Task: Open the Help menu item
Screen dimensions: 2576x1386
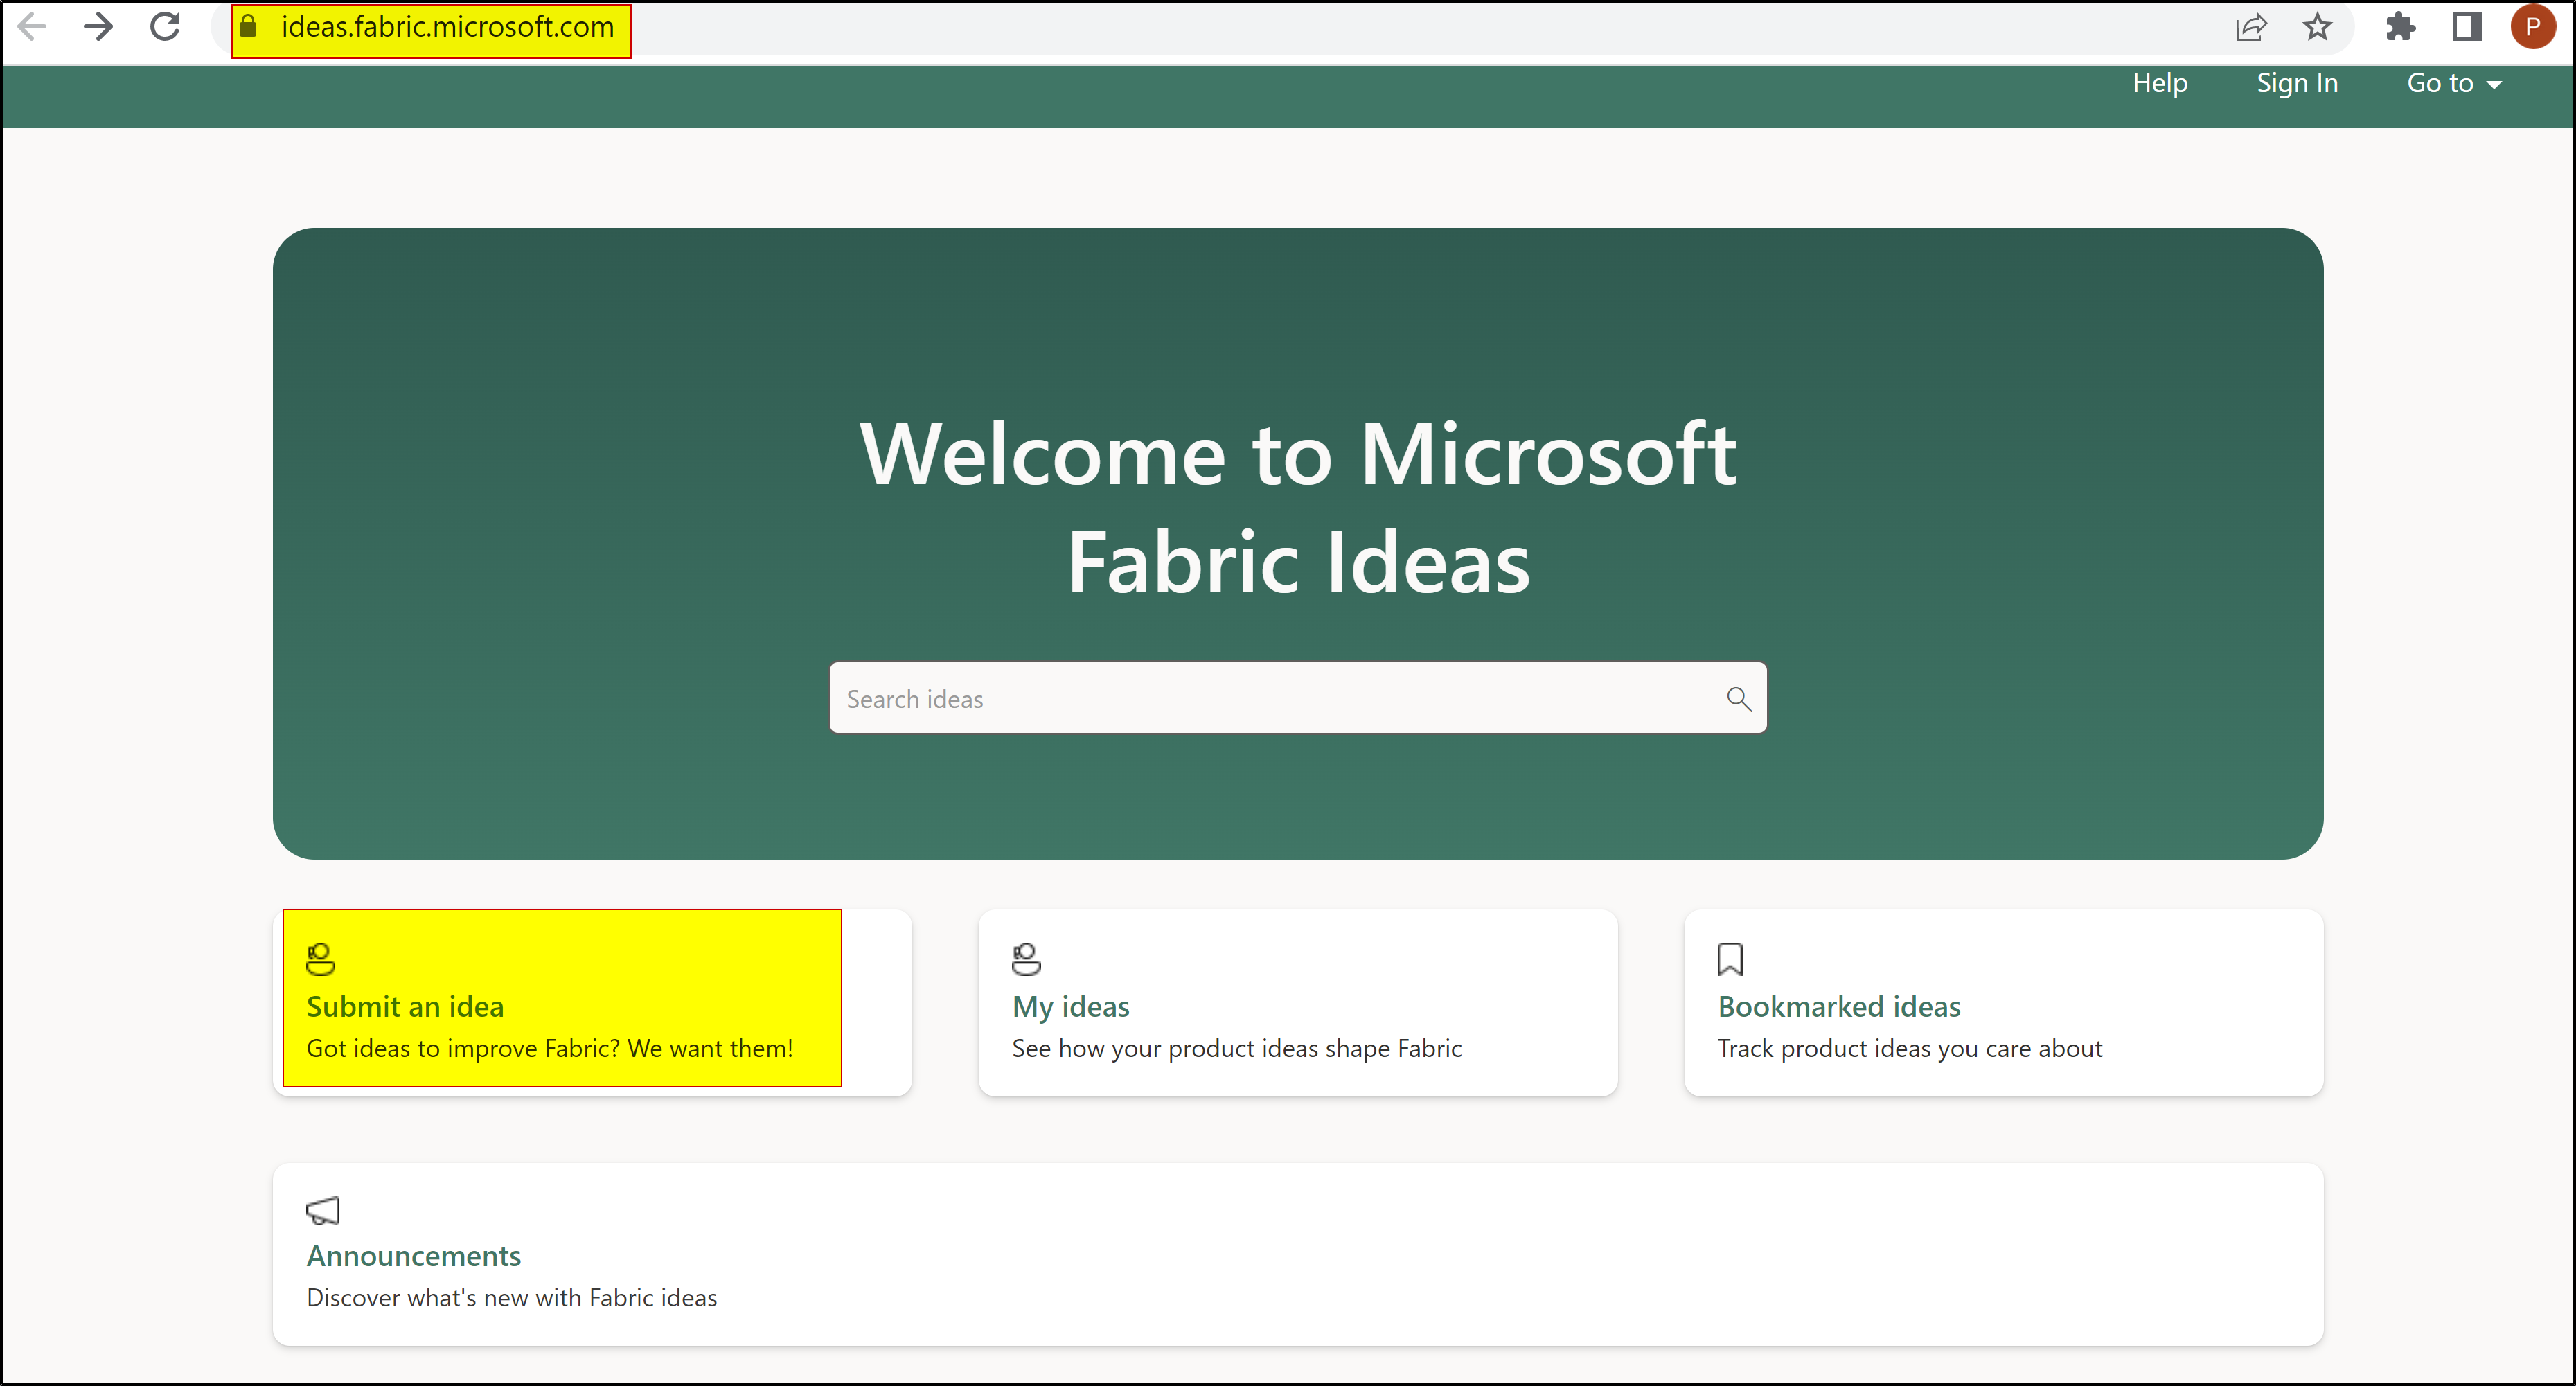Action: pyautogui.click(x=2160, y=83)
